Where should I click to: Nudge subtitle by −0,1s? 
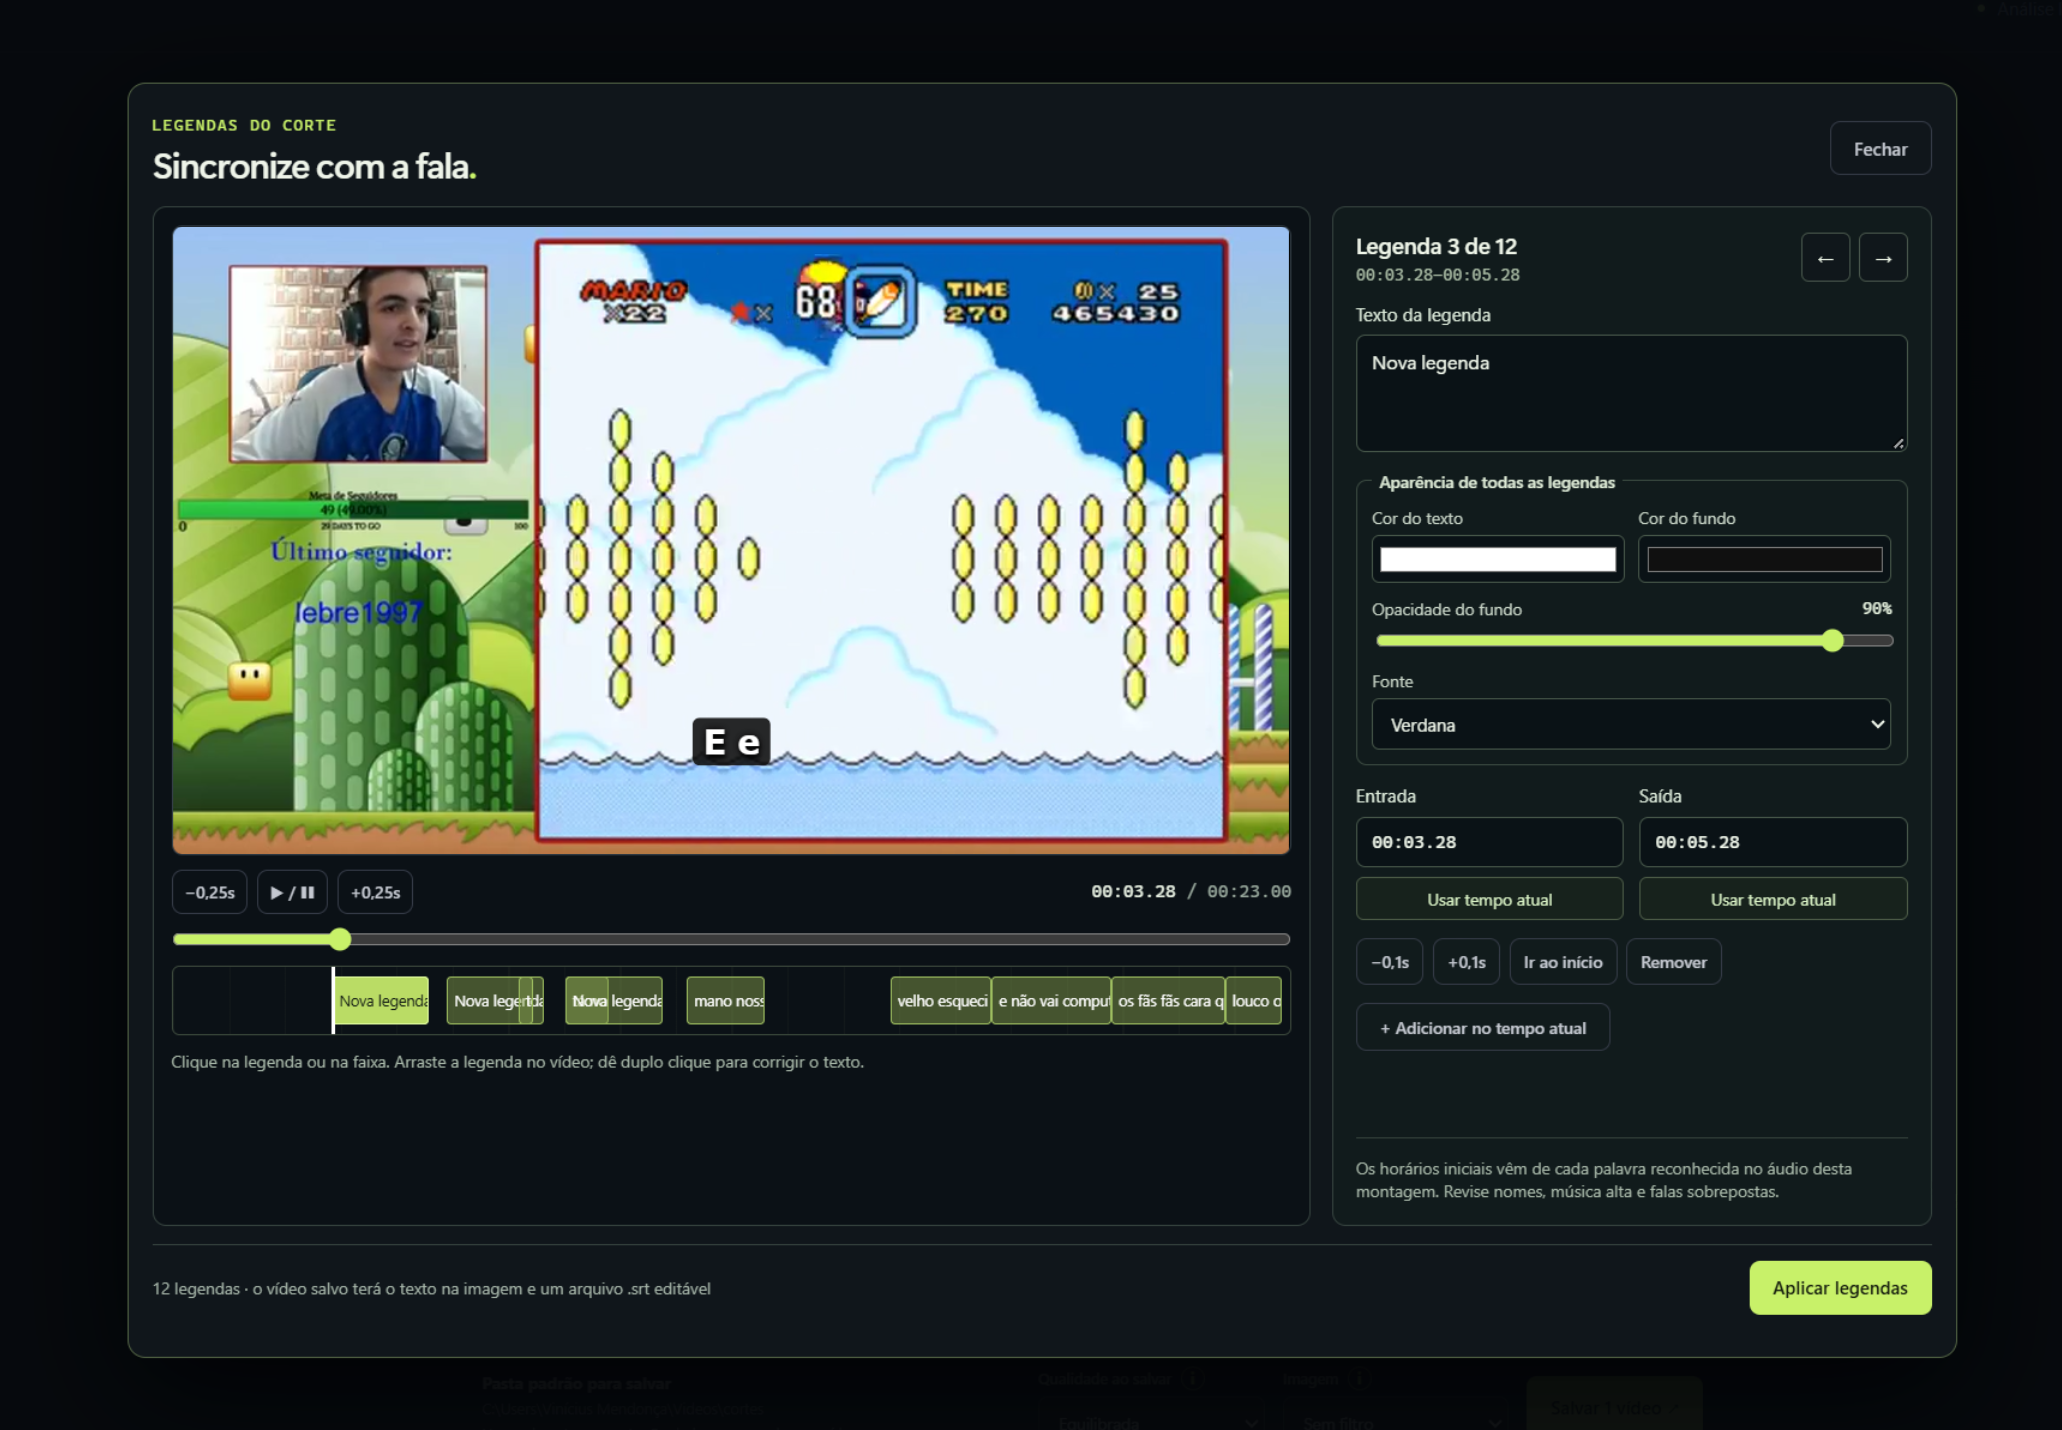[x=1389, y=962]
